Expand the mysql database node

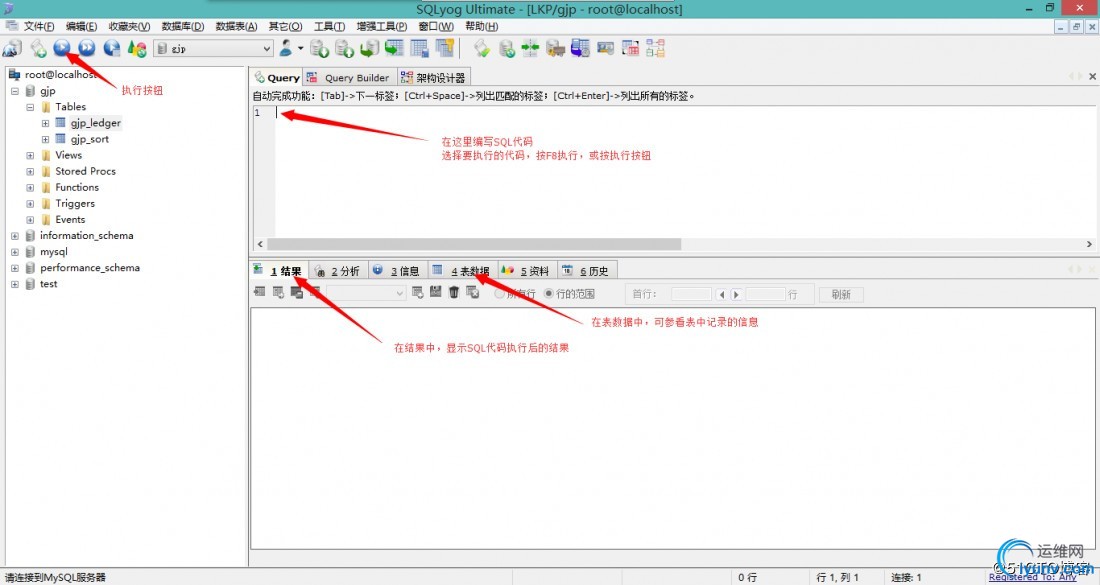click(15, 253)
